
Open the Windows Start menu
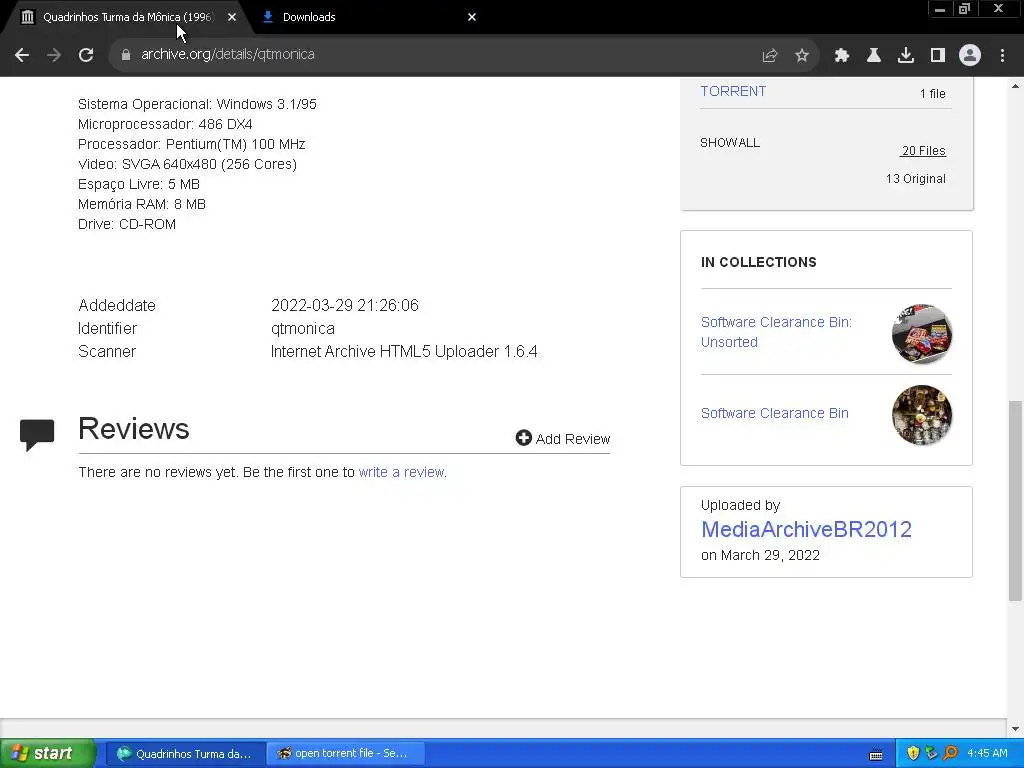(x=47, y=753)
